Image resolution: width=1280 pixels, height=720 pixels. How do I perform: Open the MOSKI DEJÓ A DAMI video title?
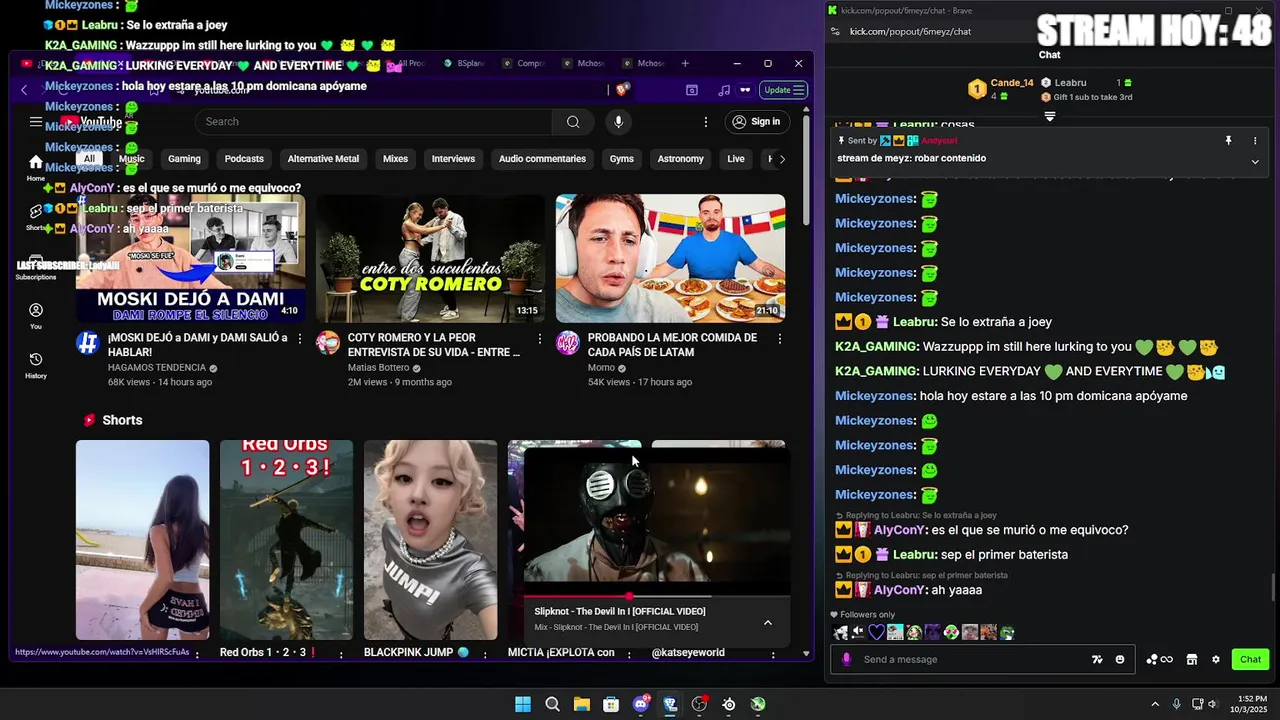(x=198, y=345)
